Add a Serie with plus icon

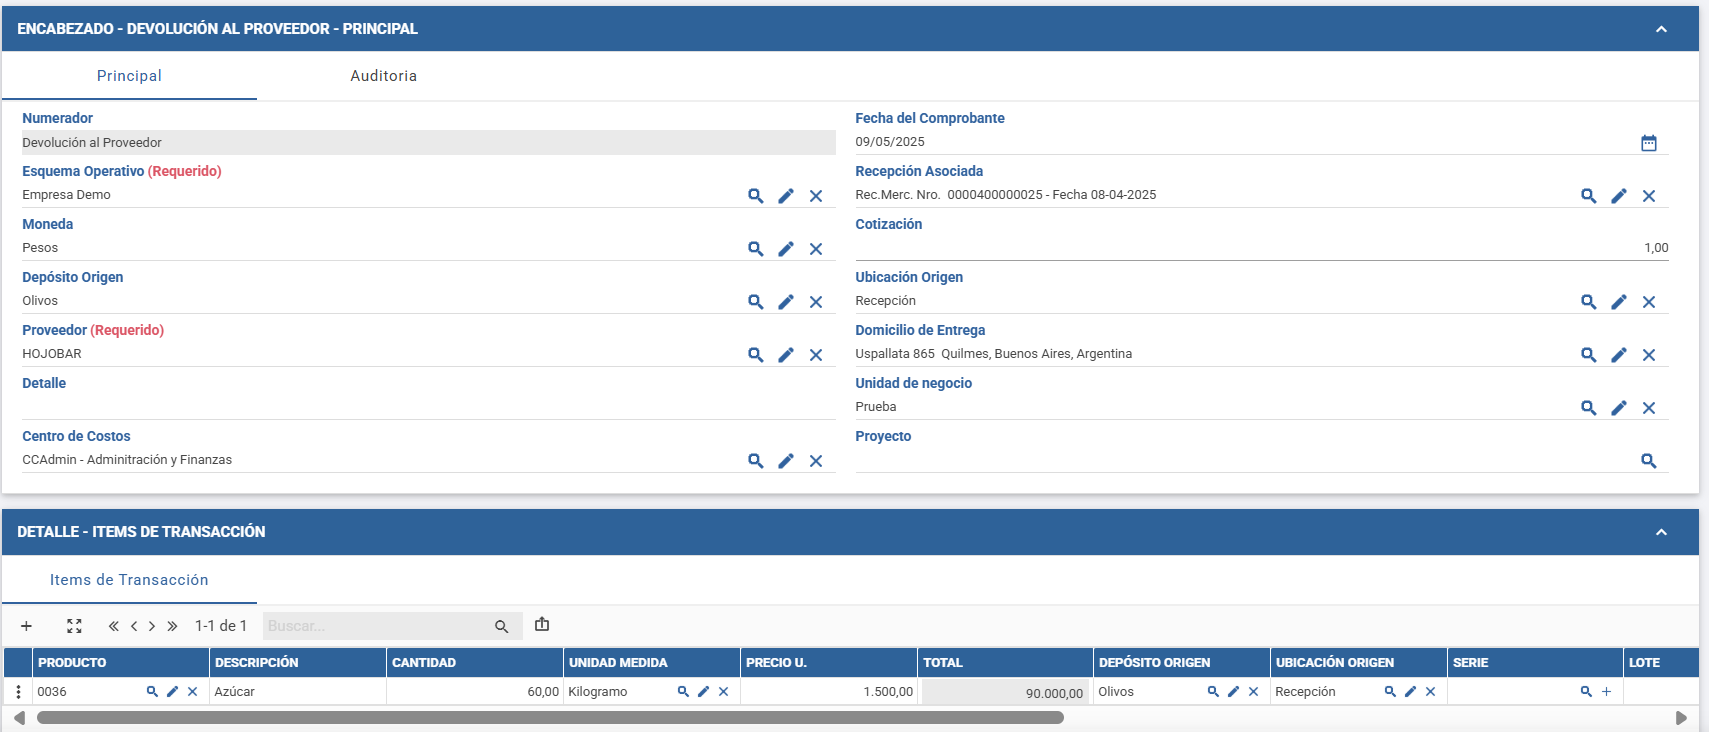coord(1607,692)
